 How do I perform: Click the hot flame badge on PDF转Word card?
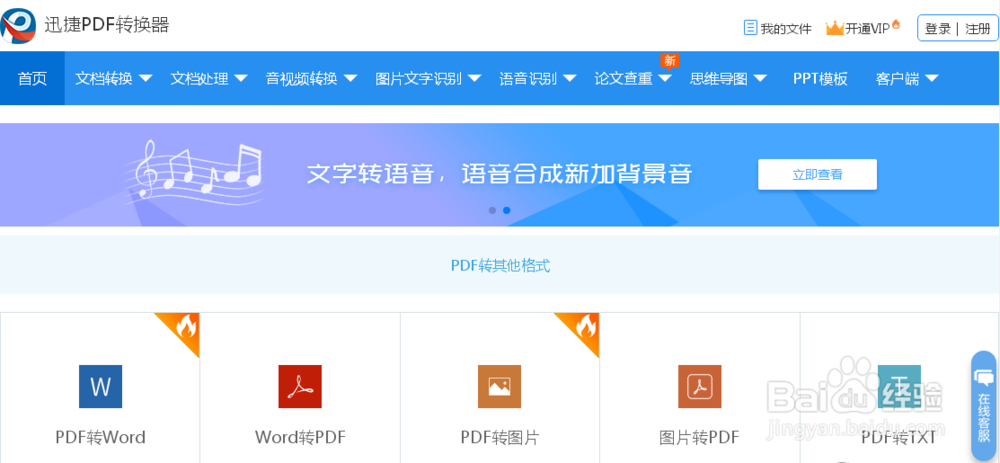click(x=186, y=328)
